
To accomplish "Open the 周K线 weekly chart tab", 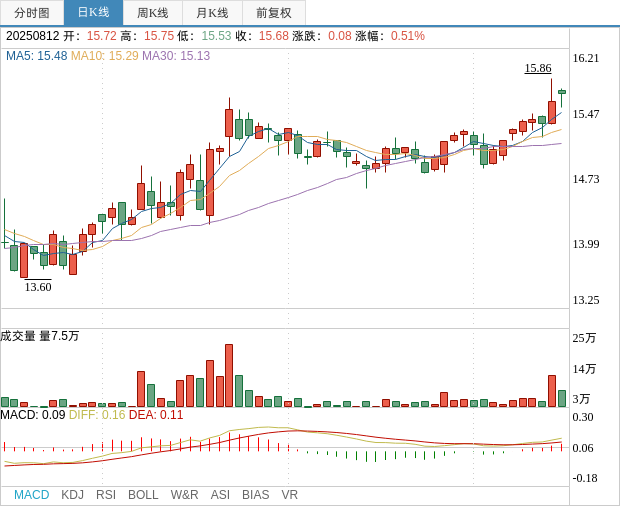I will pos(153,13).
